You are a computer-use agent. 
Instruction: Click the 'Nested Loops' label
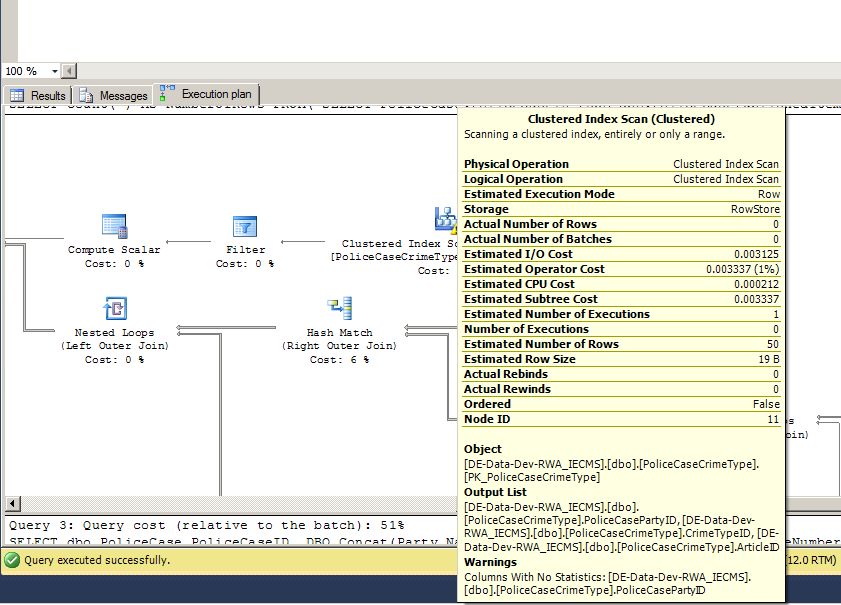click(114, 333)
